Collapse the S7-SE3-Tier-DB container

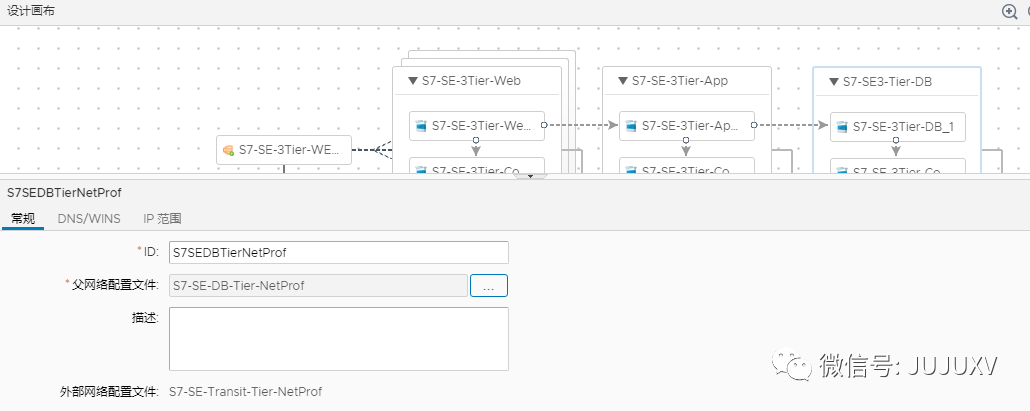click(x=834, y=82)
